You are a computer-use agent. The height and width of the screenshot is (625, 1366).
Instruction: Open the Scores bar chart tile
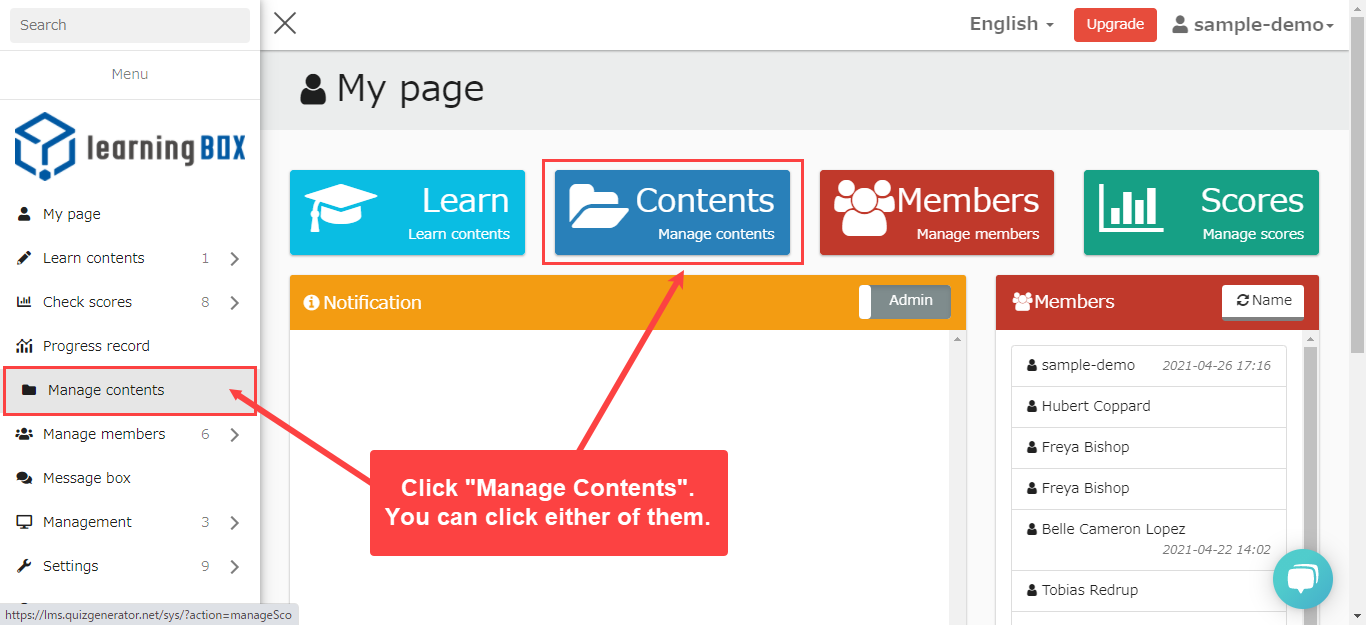click(1200, 212)
